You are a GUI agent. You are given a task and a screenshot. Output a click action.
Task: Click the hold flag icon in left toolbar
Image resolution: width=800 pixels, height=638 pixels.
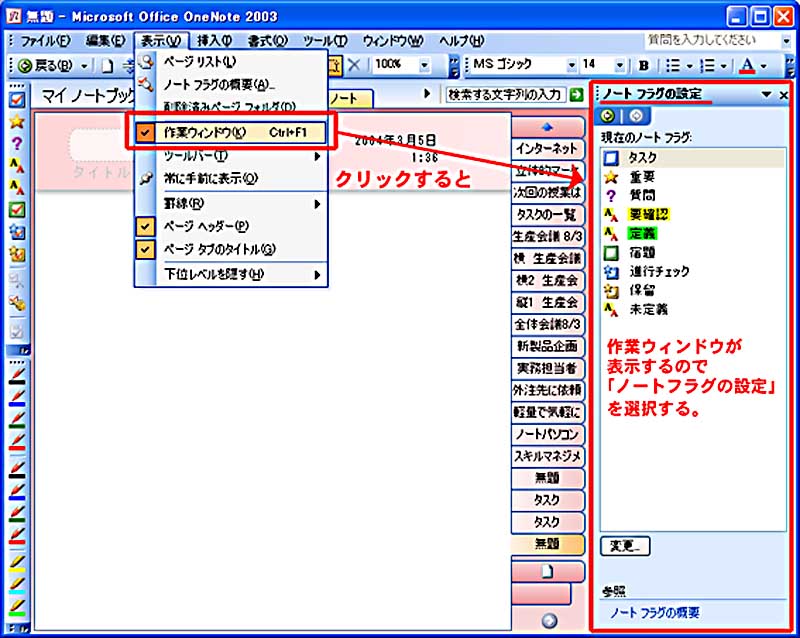pos(17,254)
